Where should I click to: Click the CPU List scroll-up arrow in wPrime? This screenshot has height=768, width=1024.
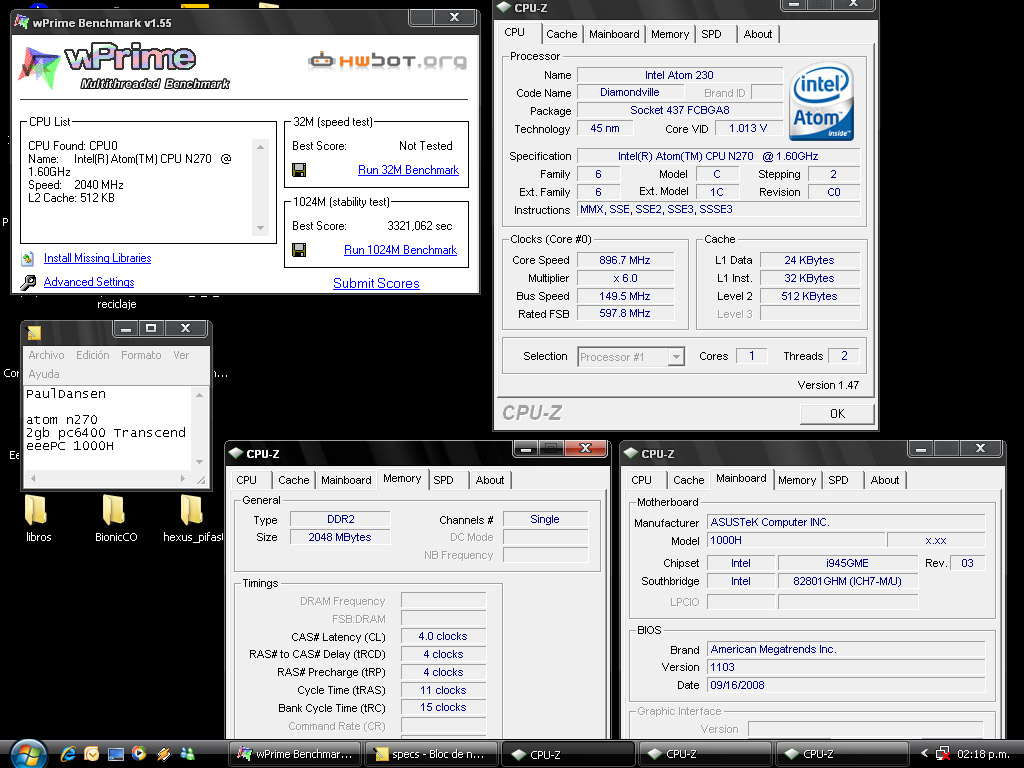261,147
